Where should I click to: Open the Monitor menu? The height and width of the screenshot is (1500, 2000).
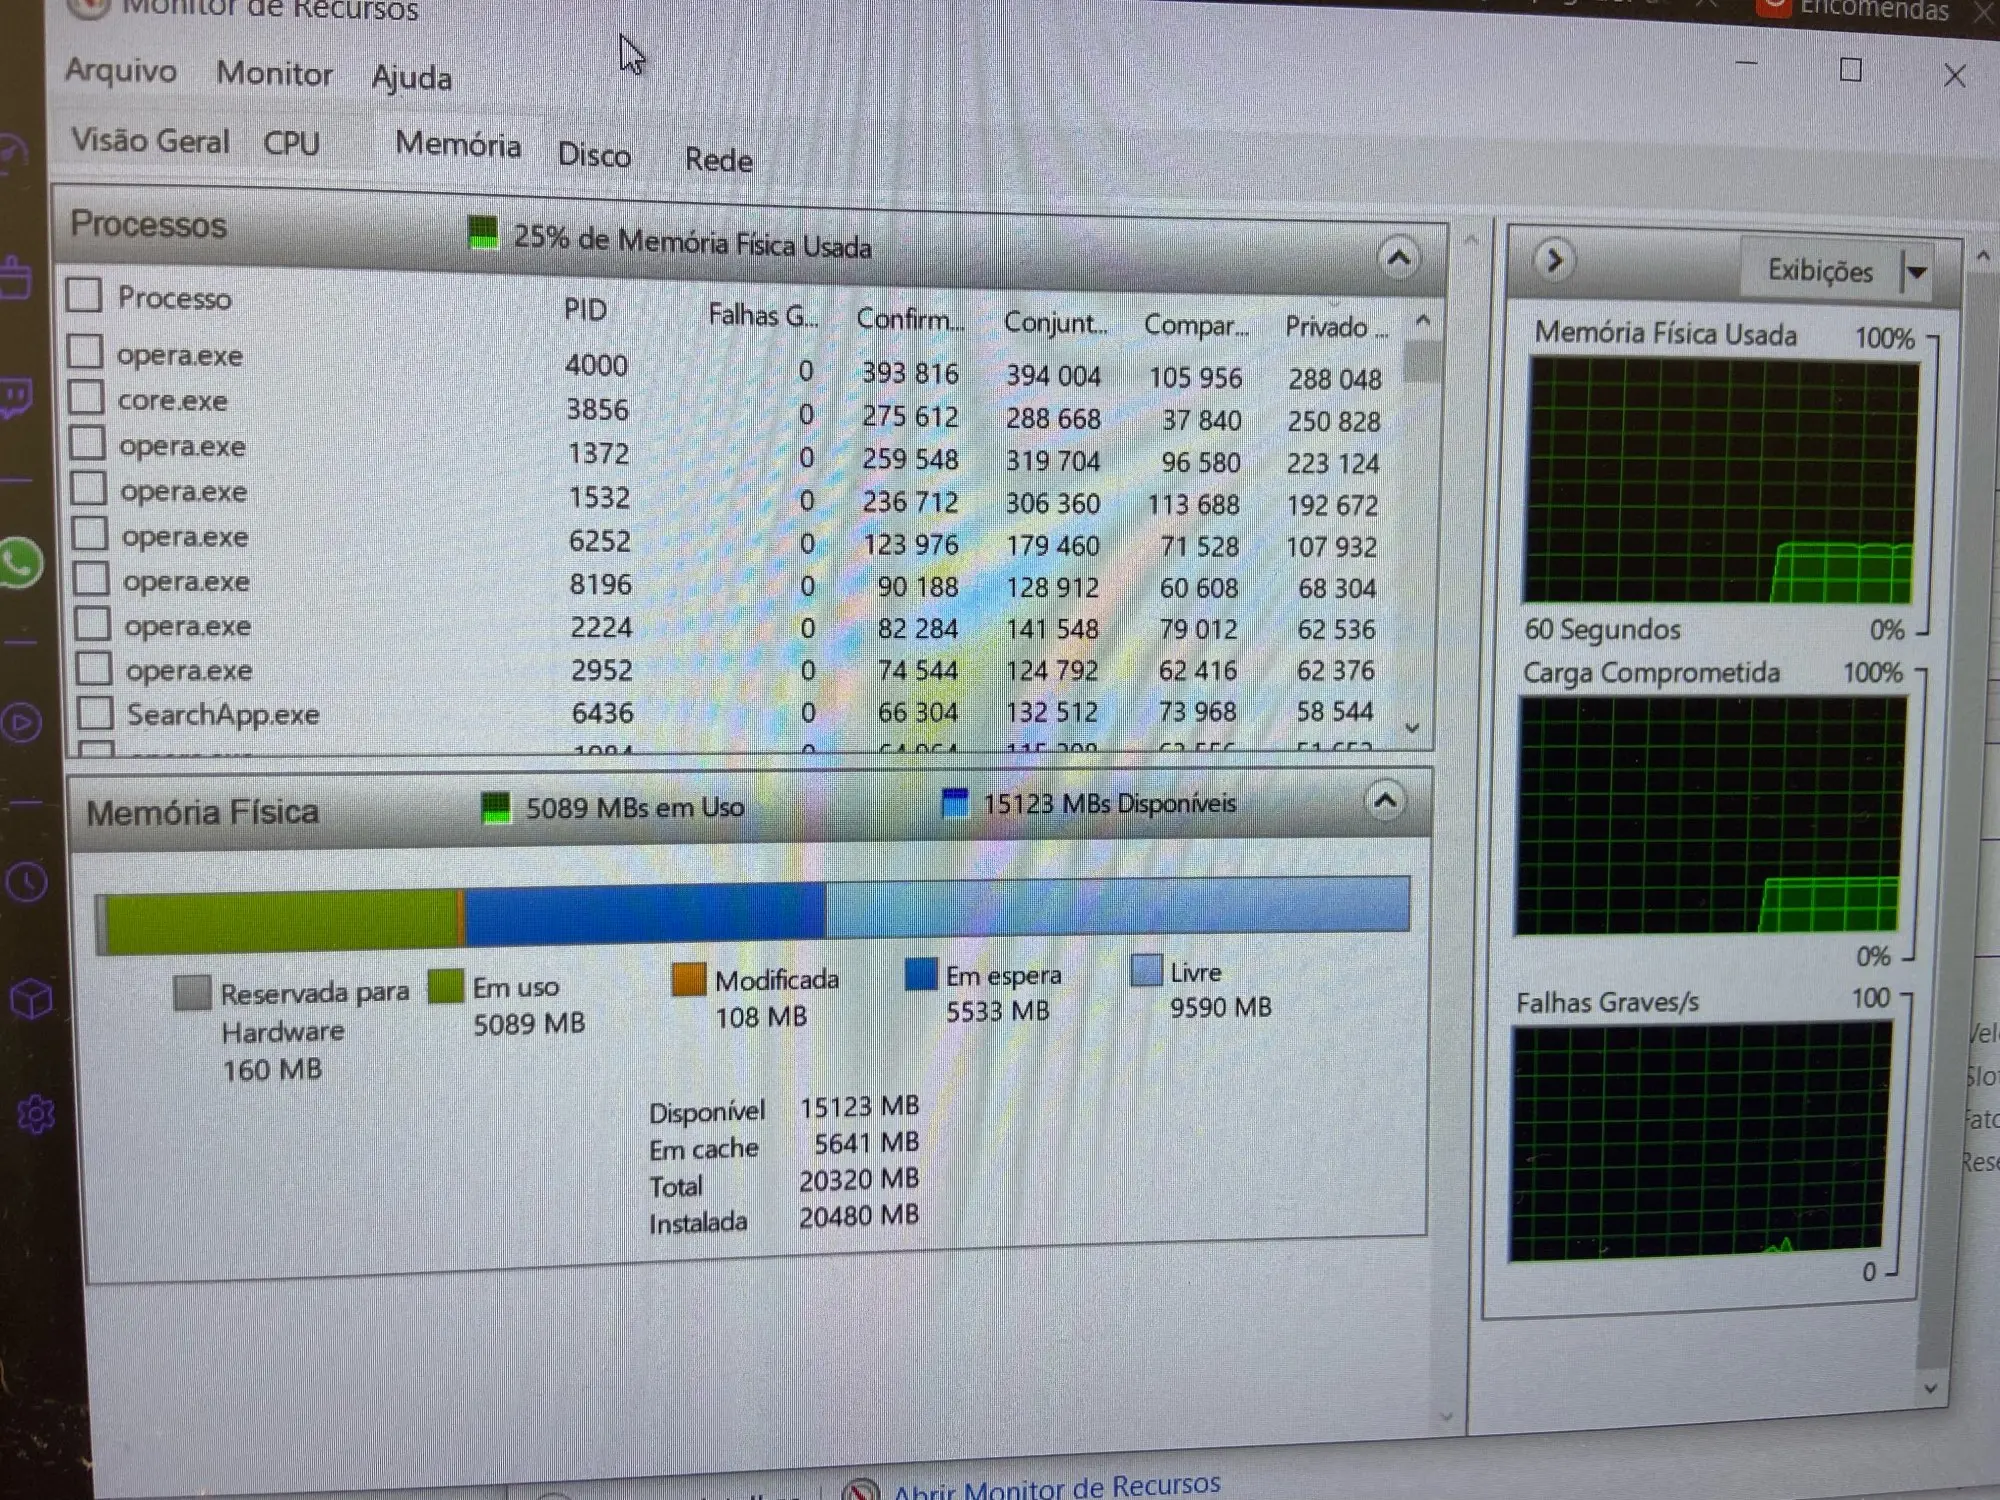point(274,74)
